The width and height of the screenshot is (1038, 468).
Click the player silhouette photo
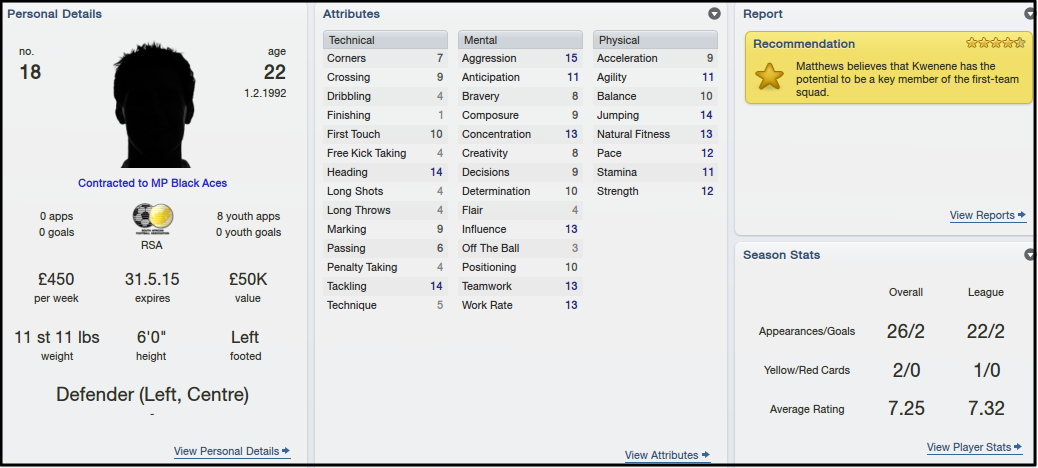(x=154, y=105)
